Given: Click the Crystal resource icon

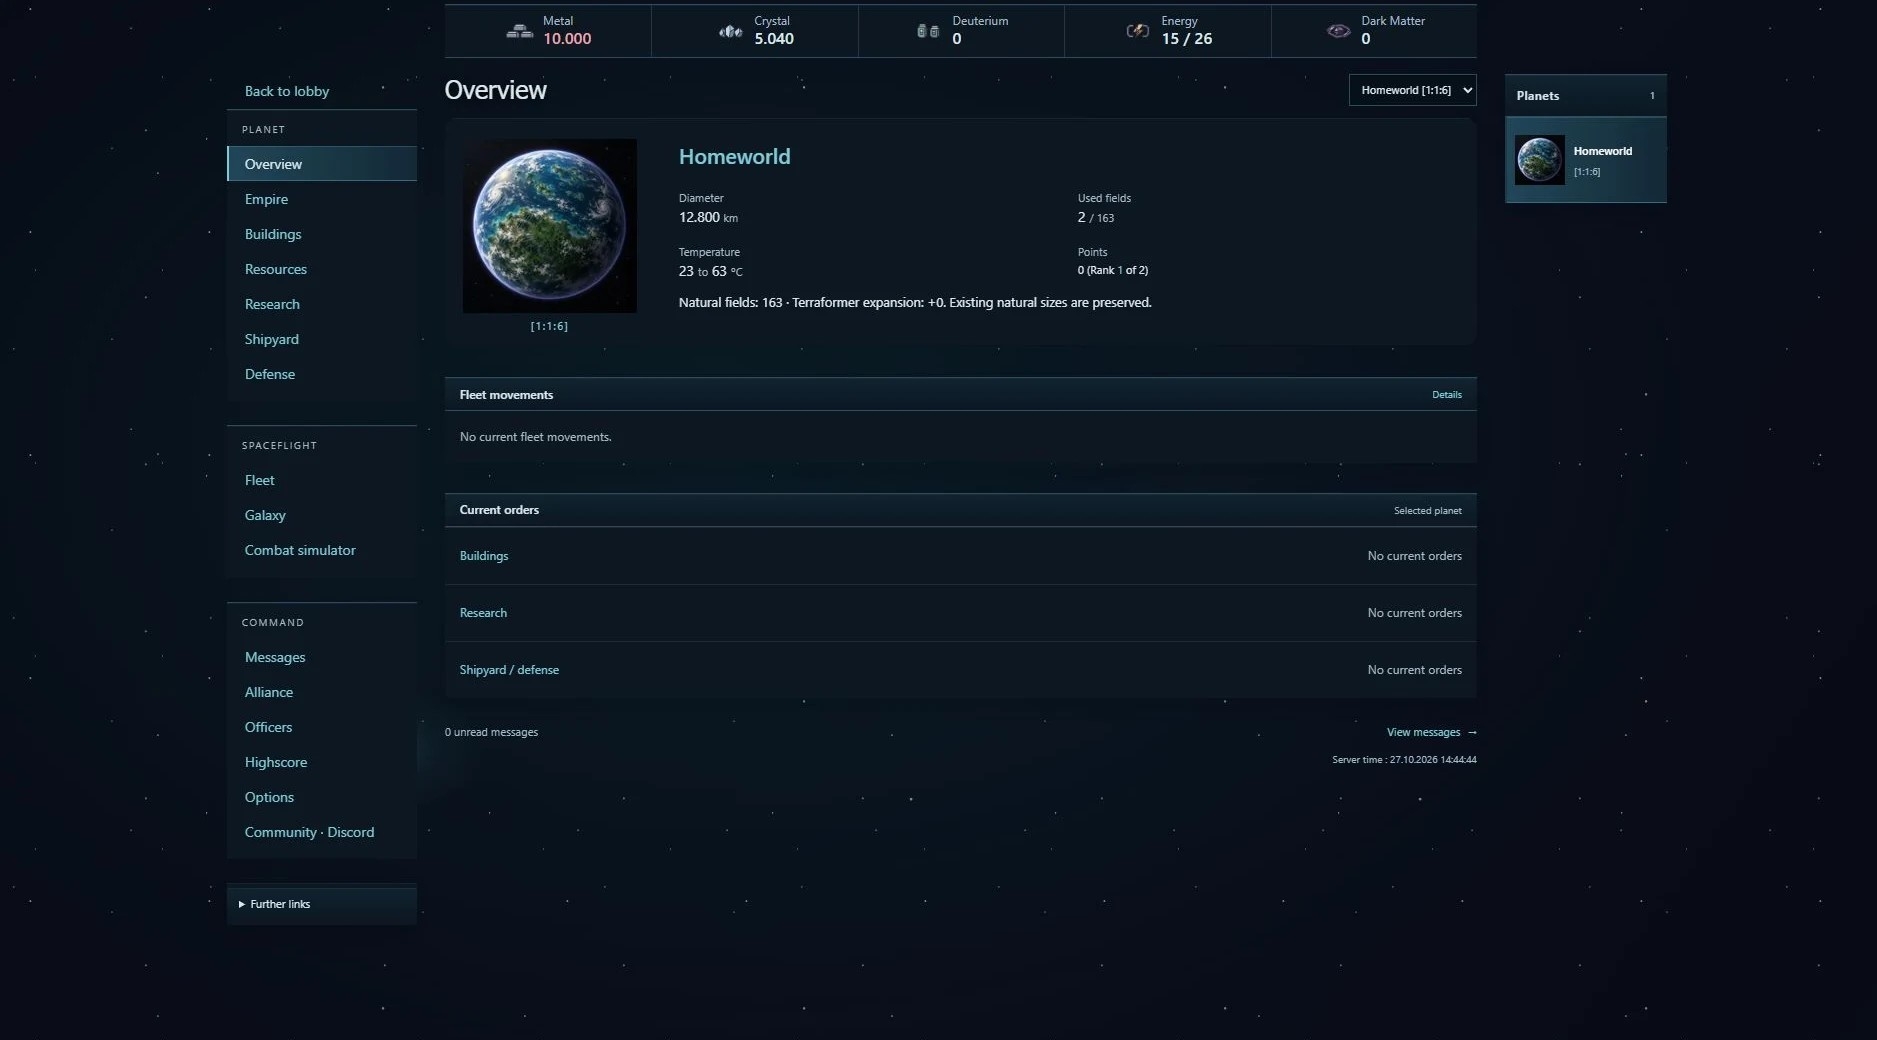Looking at the screenshot, I should click(731, 31).
